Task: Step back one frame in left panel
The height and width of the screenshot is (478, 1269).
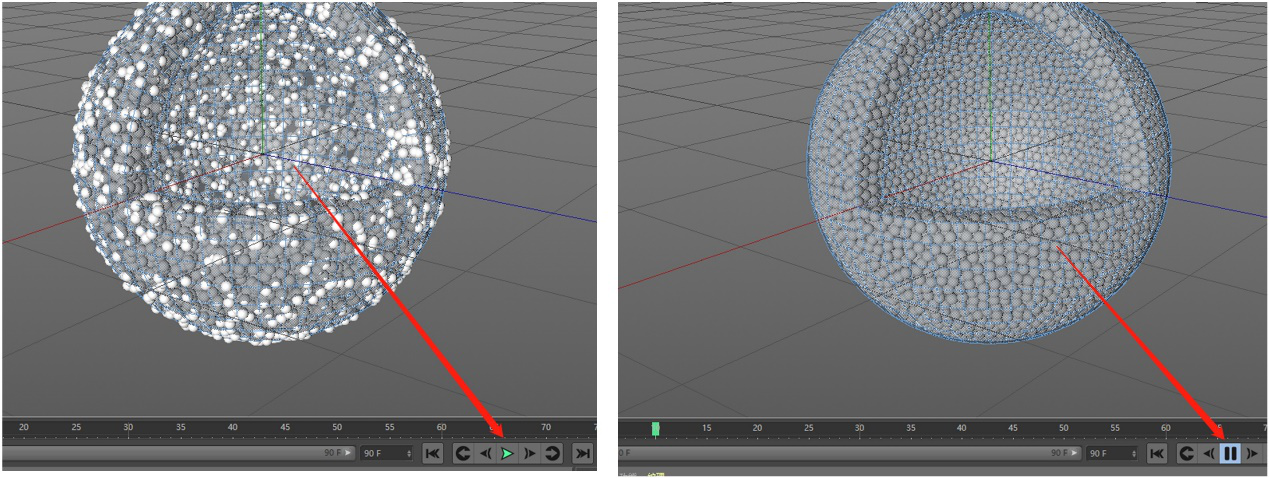Action: (485, 454)
